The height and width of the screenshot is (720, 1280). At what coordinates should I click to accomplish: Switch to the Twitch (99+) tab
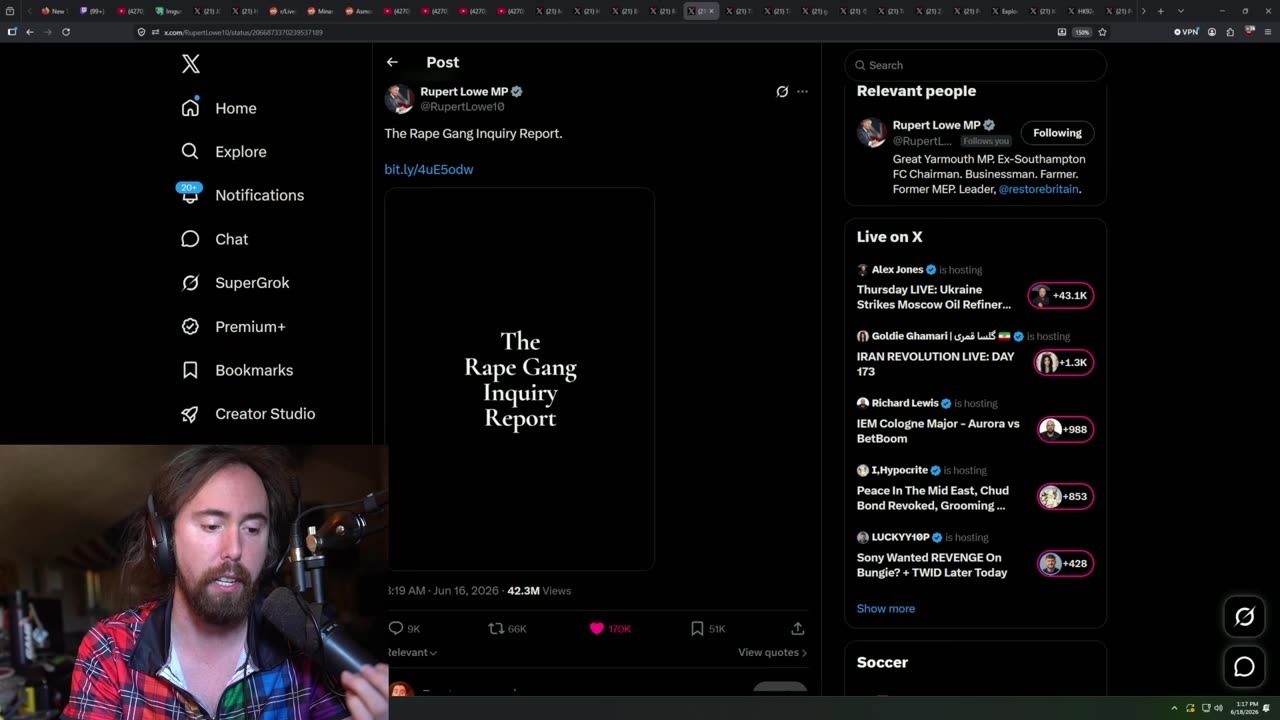pyautogui.click(x=91, y=11)
